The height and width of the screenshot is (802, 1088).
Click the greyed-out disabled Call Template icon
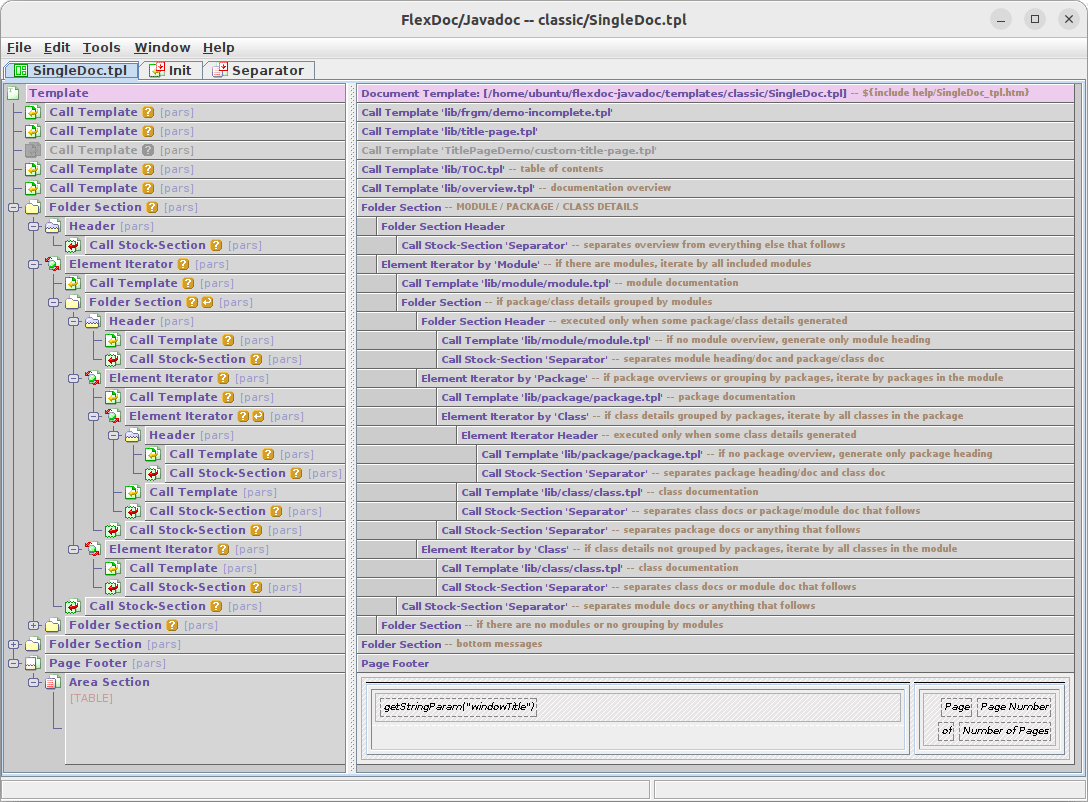tap(33, 150)
